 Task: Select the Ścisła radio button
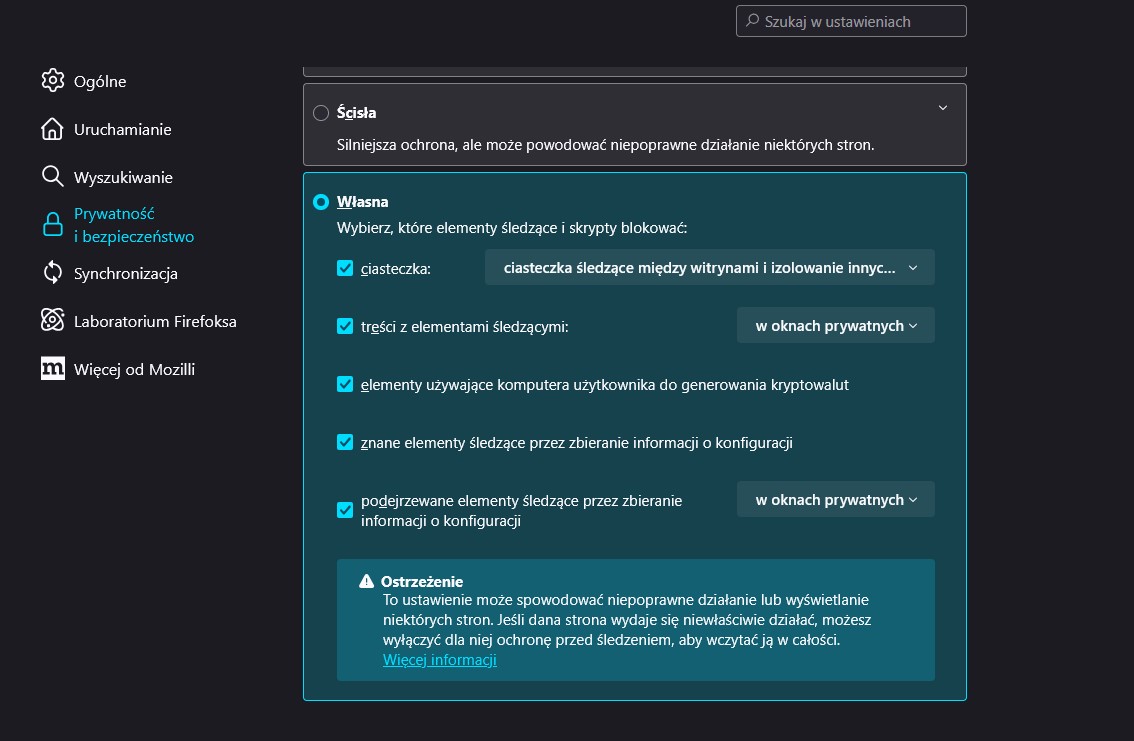[x=321, y=113]
